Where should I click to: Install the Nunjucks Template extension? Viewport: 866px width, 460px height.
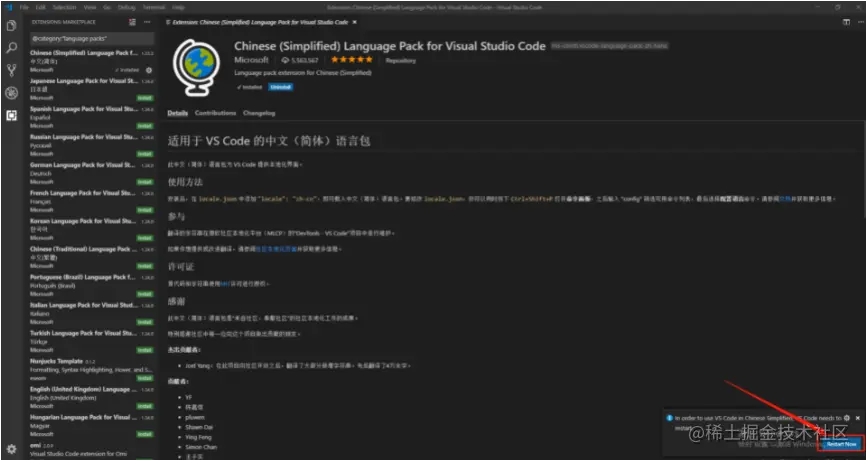click(x=145, y=378)
